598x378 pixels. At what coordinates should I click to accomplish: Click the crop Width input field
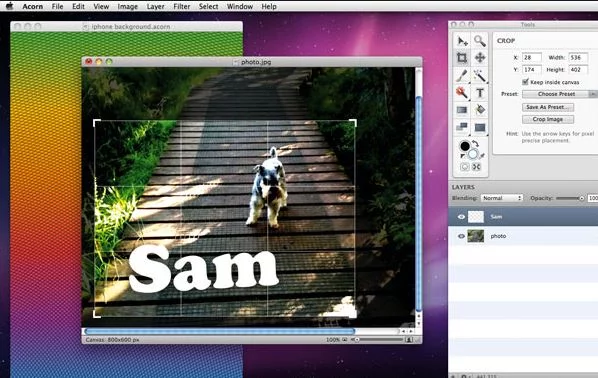[x=578, y=58]
